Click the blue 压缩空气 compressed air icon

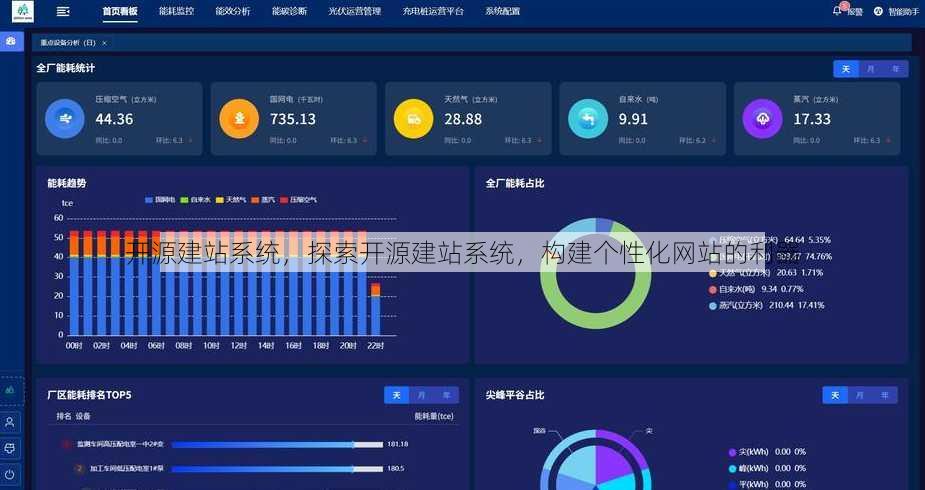(65, 119)
